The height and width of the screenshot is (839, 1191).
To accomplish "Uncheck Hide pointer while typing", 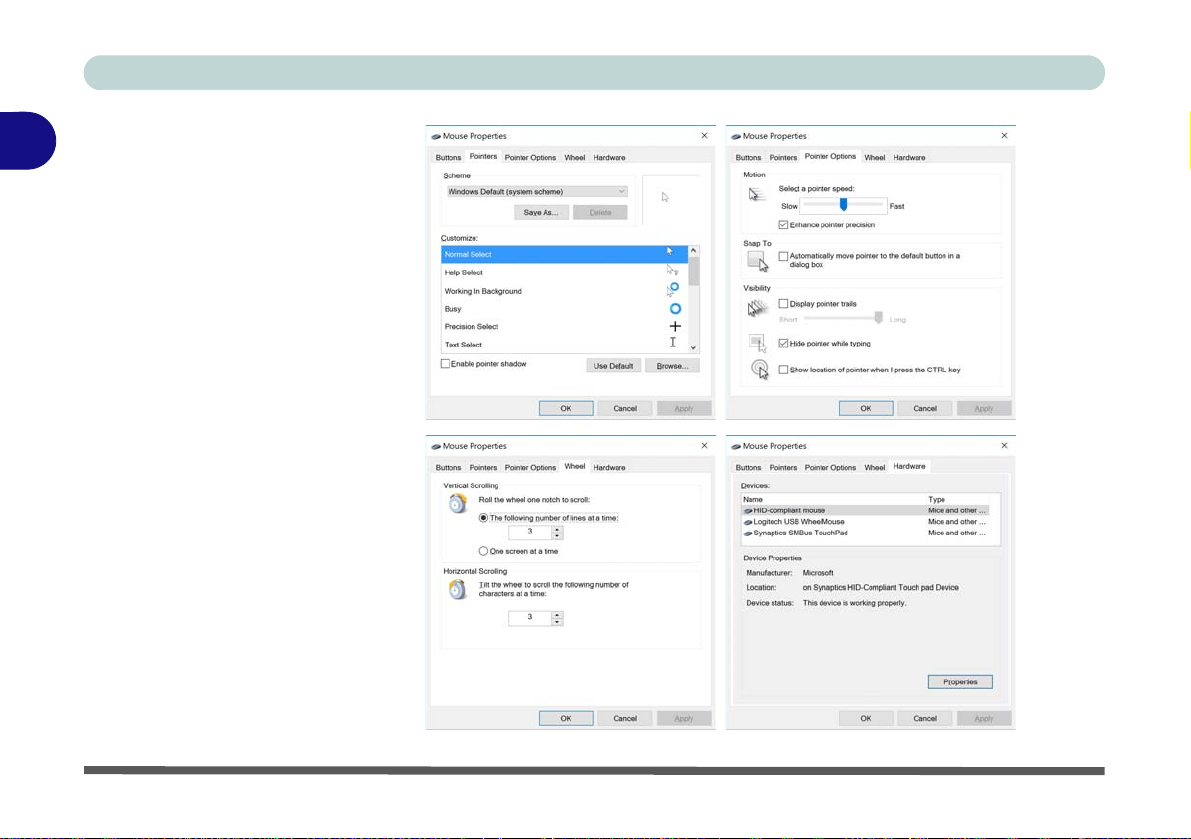I will click(x=783, y=343).
